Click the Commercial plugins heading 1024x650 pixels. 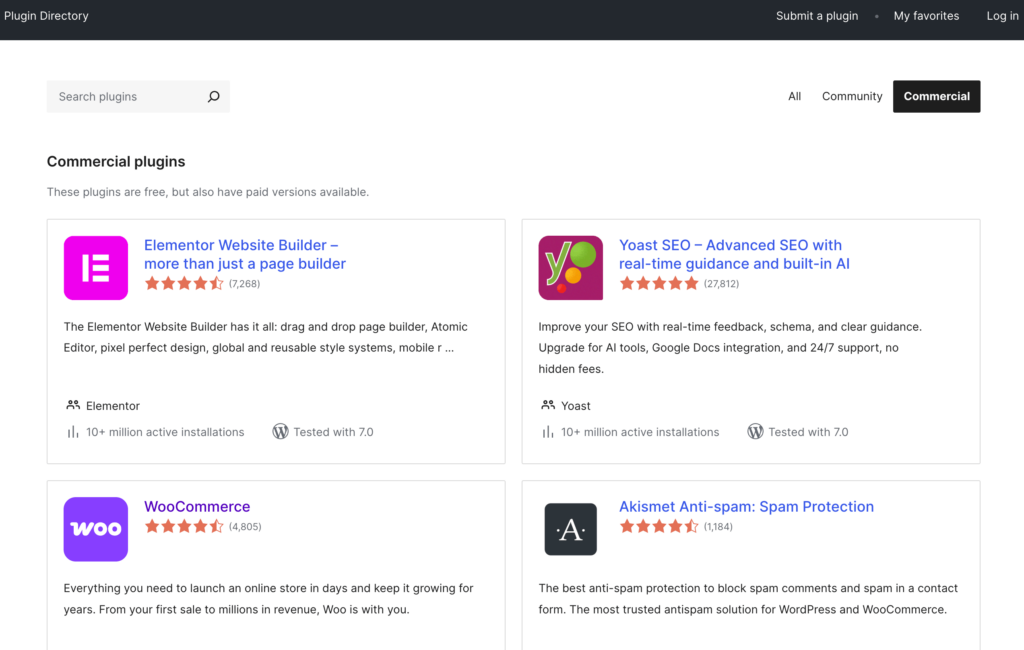116,161
